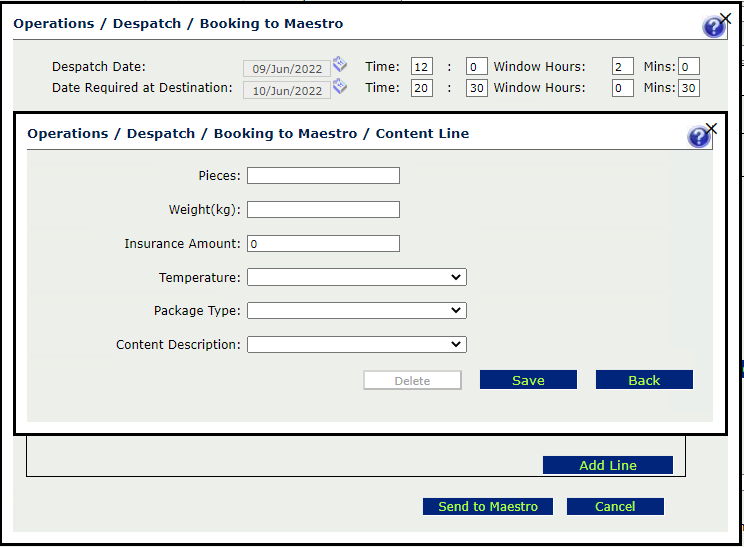Open help icon in Content Line dialog
The image size is (744, 547).
point(698,137)
